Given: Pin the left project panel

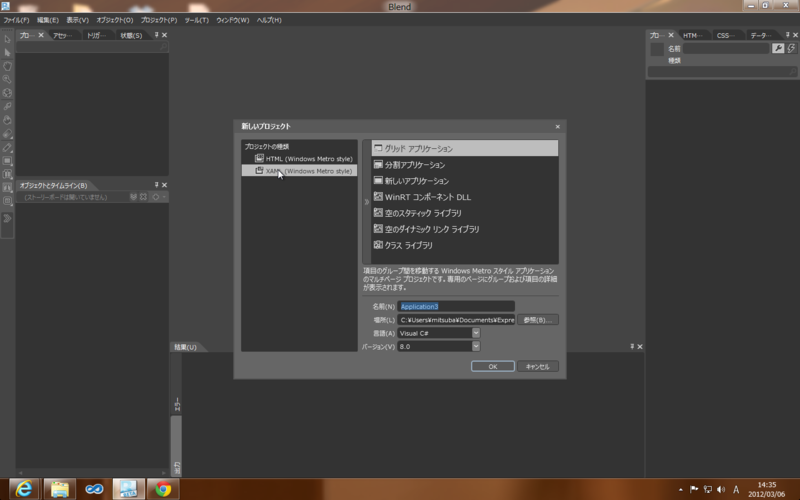Looking at the screenshot, I should click(156, 35).
